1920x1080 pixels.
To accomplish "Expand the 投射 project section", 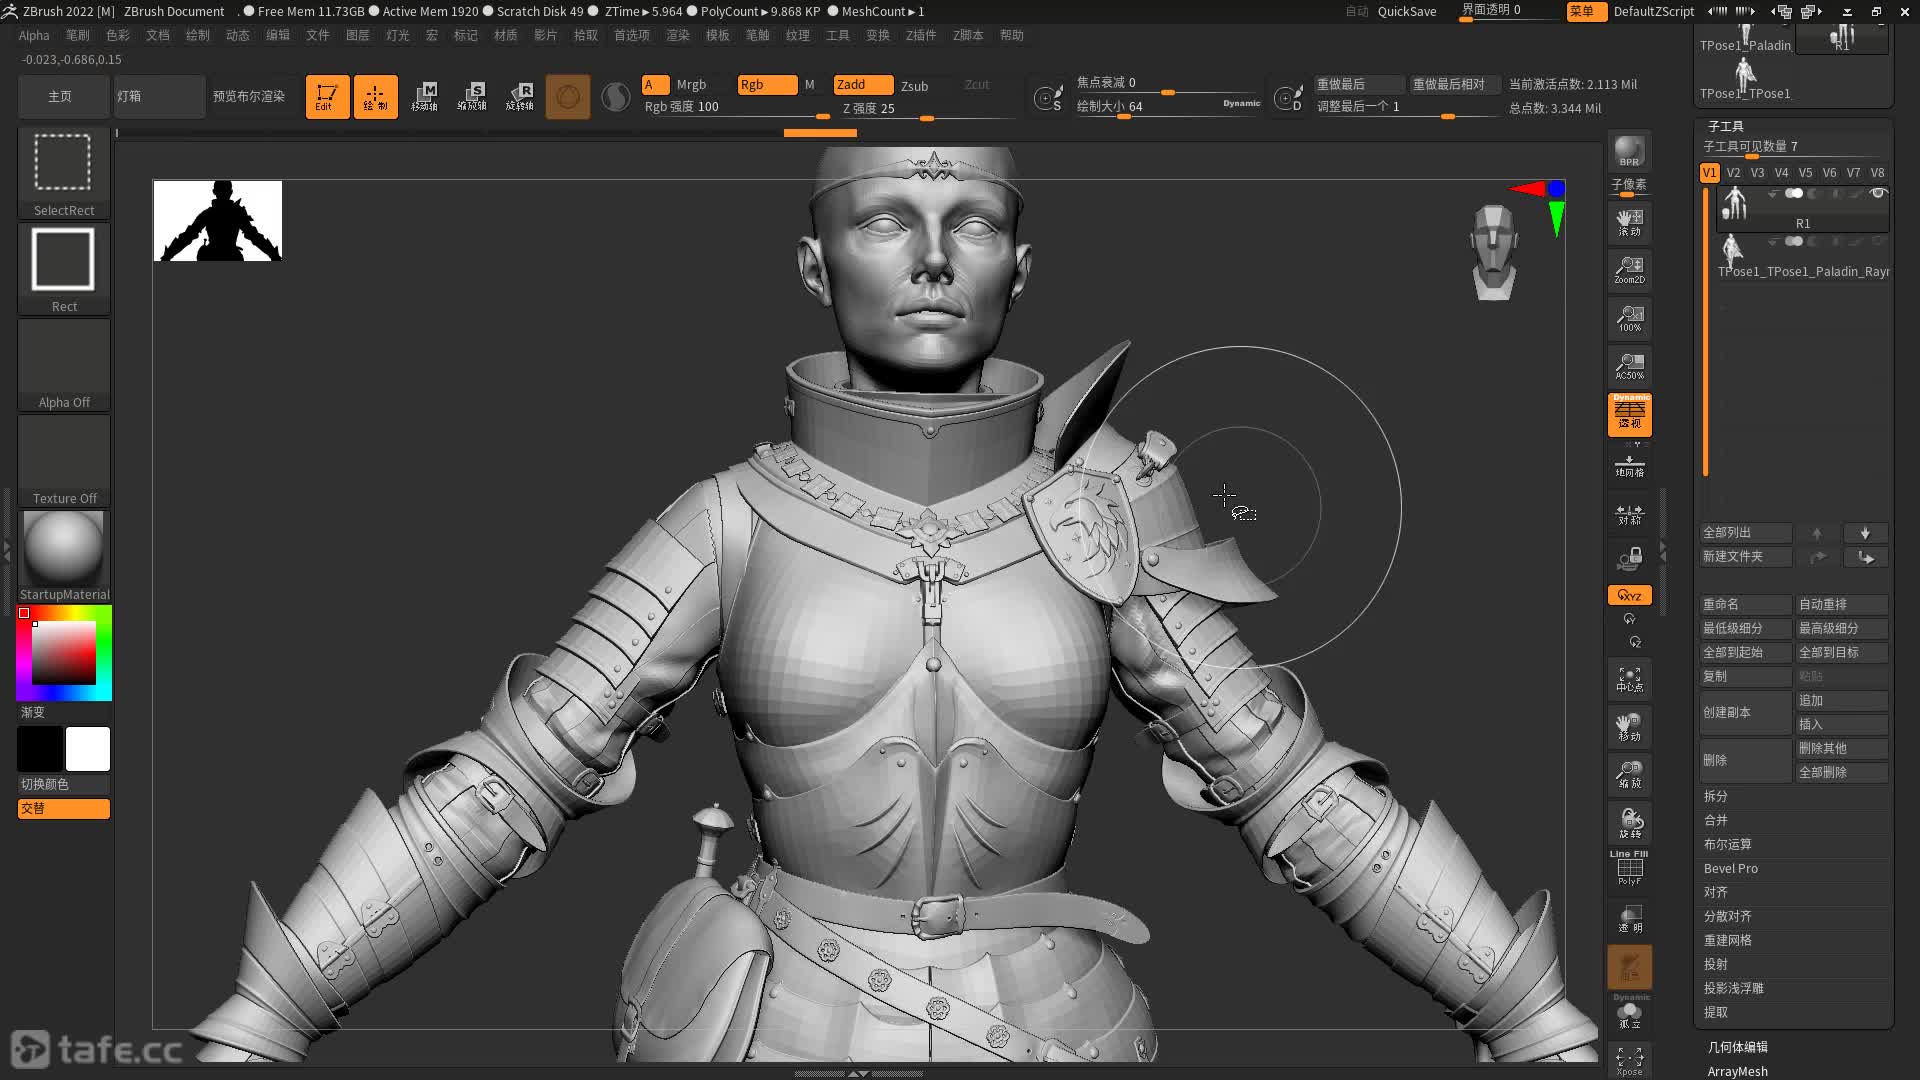I will (x=1716, y=964).
